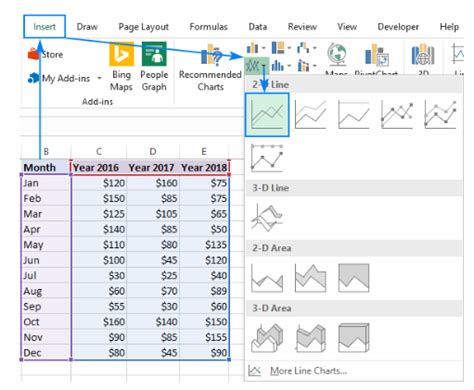Choose the 2-D Stacked Area chart

pyautogui.click(x=310, y=278)
